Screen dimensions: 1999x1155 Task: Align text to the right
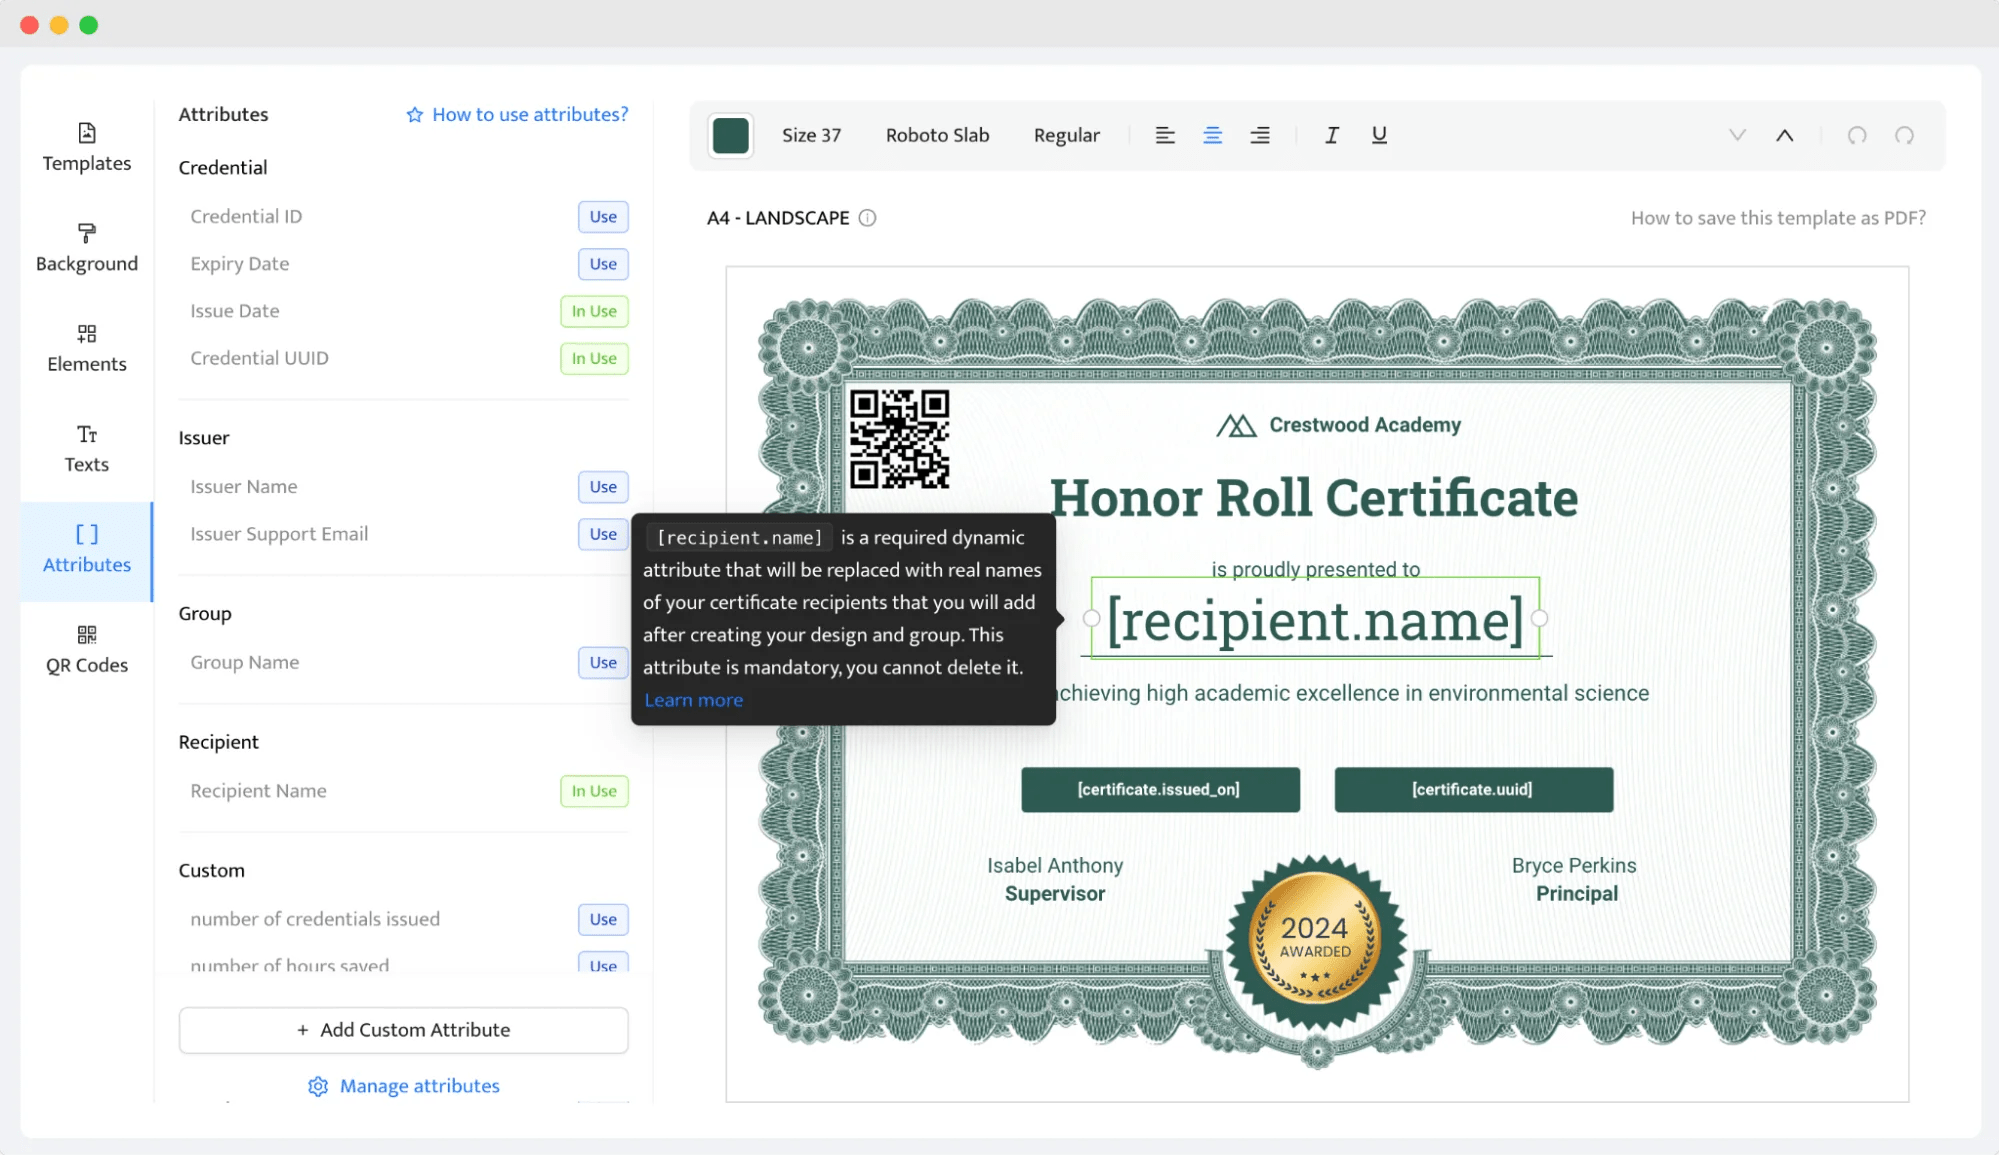(1260, 135)
